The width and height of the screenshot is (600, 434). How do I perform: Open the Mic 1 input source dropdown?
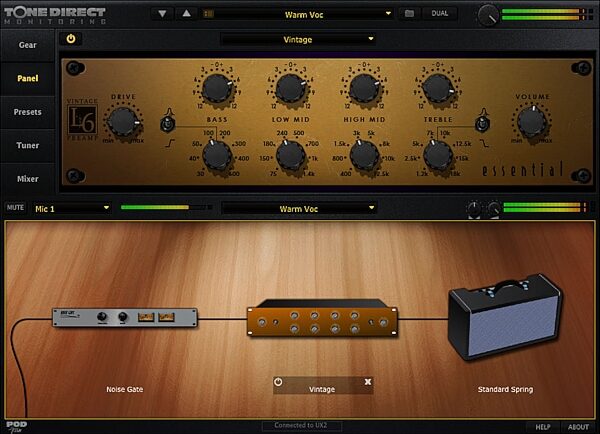pyautogui.click(x=71, y=209)
